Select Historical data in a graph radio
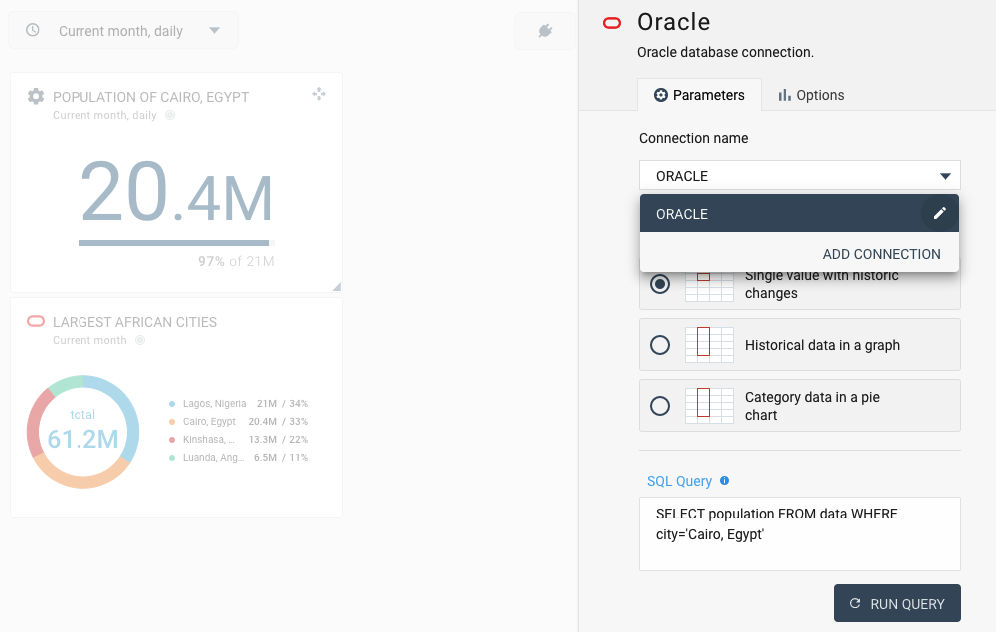The height and width of the screenshot is (632, 996). [x=660, y=345]
